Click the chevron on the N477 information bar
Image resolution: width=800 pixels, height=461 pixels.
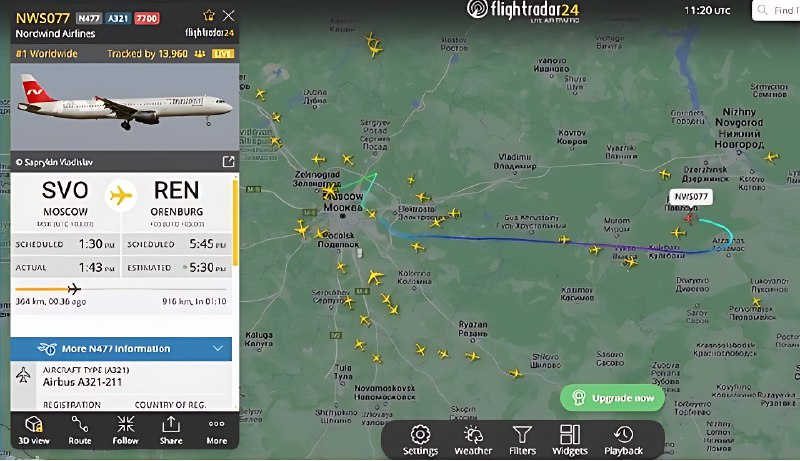218,348
